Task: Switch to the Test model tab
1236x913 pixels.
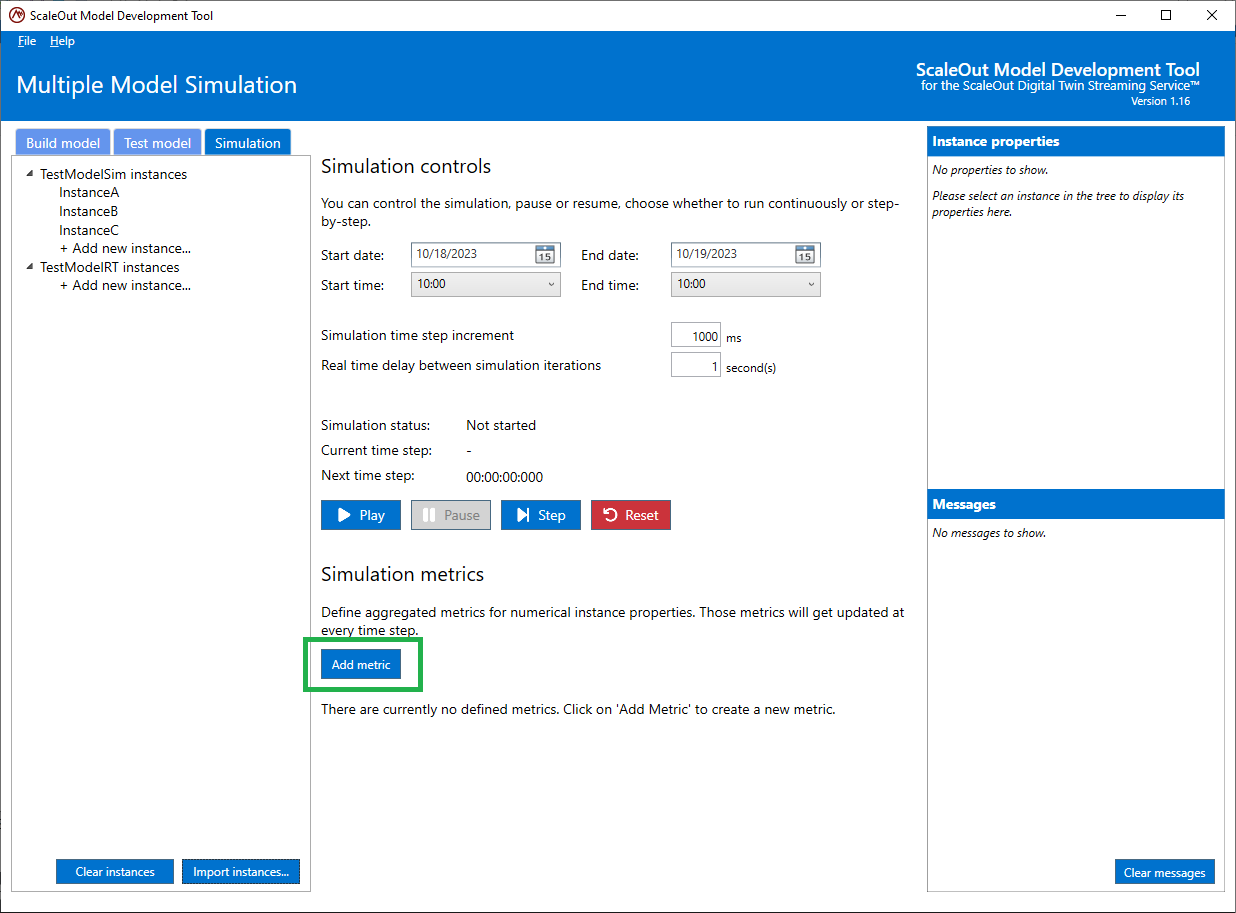Action: pyautogui.click(x=157, y=142)
